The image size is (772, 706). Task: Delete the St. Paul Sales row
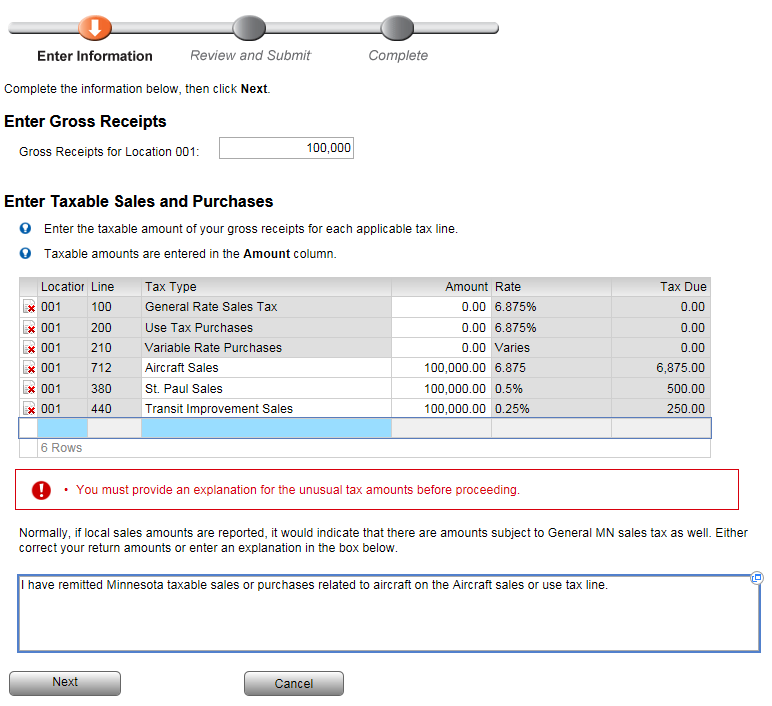pyautogui.click(x=29, y=389)
